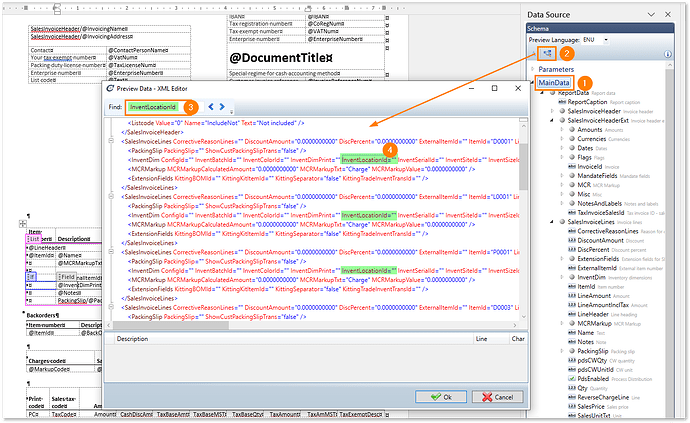This screenshot has height=423, width=690.
Task: Select the Dates tree item
Action: 585,148
